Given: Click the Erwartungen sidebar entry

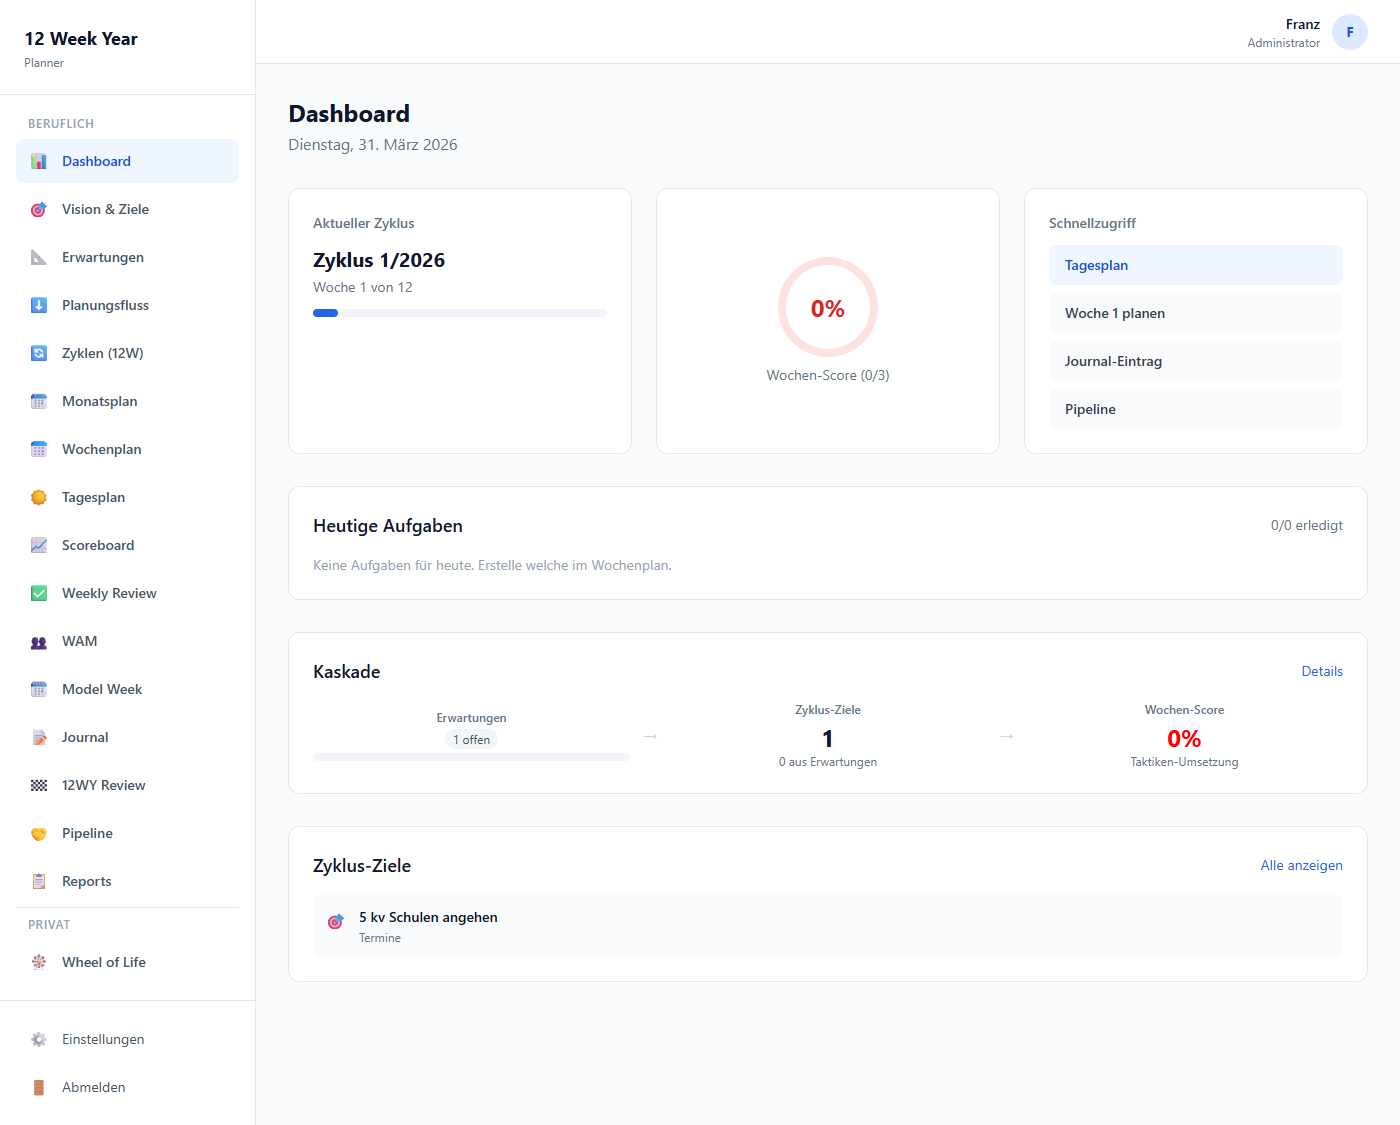Looking at the screenshot, I should click(102, 257).
